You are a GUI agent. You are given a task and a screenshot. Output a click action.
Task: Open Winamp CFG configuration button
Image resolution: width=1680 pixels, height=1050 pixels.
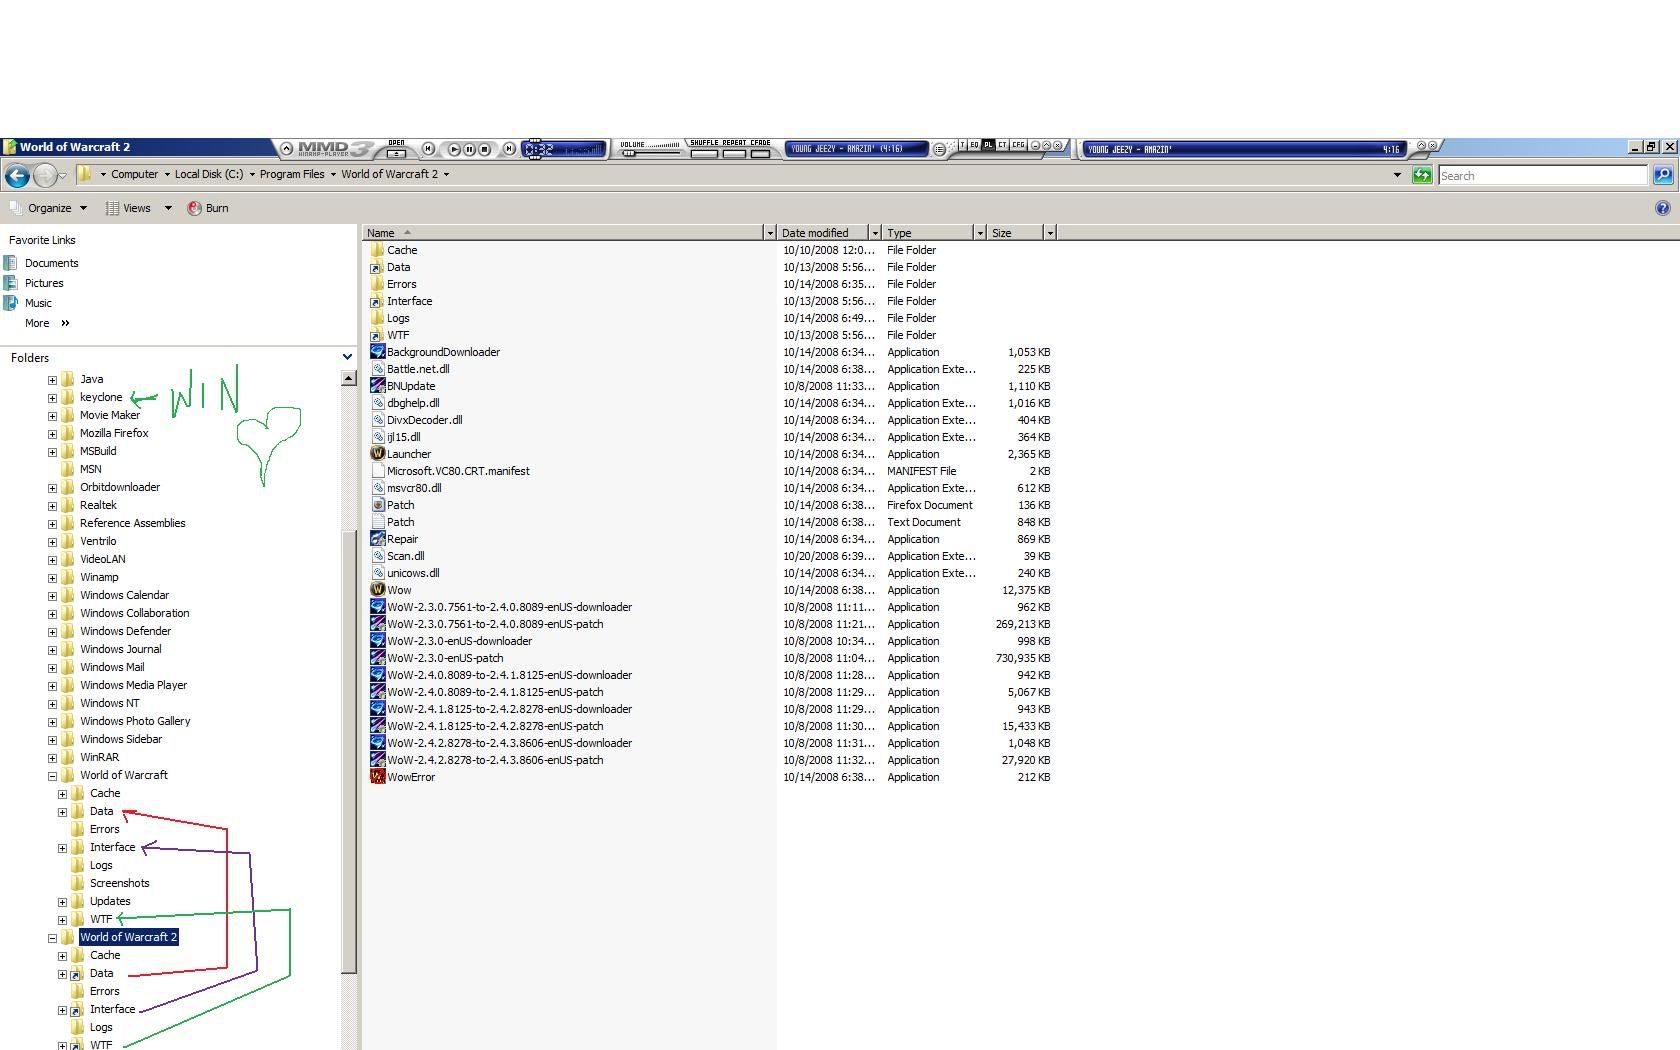[x=1018, y=145]
